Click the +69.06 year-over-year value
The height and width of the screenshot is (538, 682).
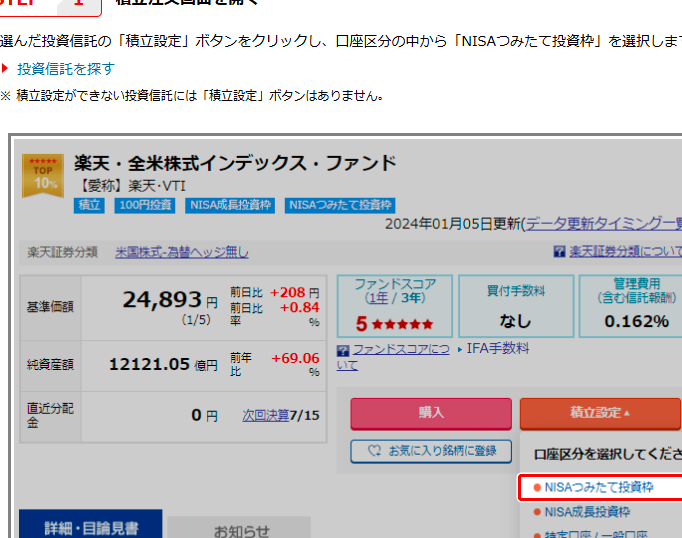[295, 358]
